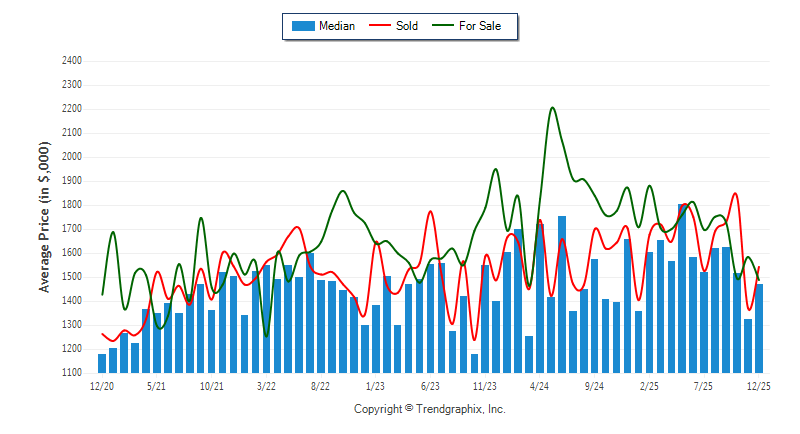The width and height of the screenshot is (800, 434).
Task: Toggle the Median series legend label
Action: [337, 26]
